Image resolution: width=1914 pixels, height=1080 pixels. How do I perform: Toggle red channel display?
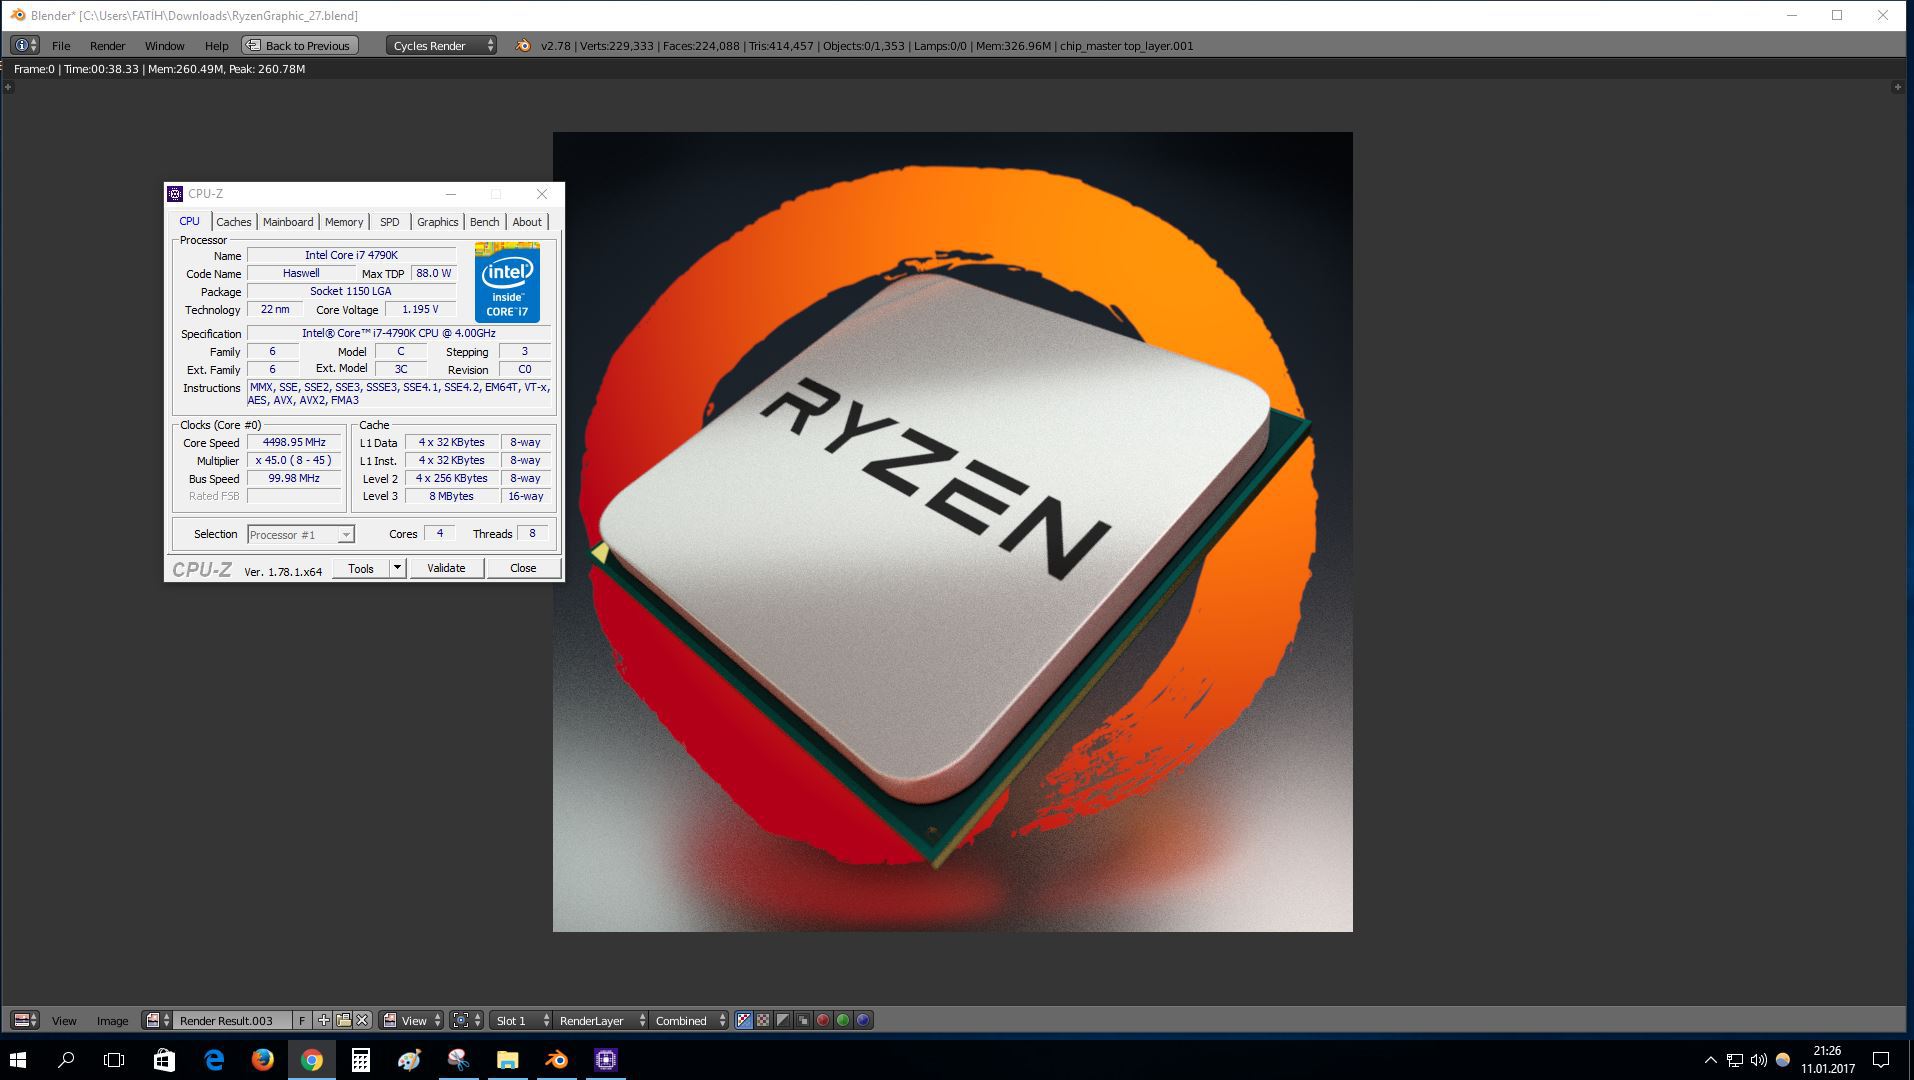(x=823, y=1020)
